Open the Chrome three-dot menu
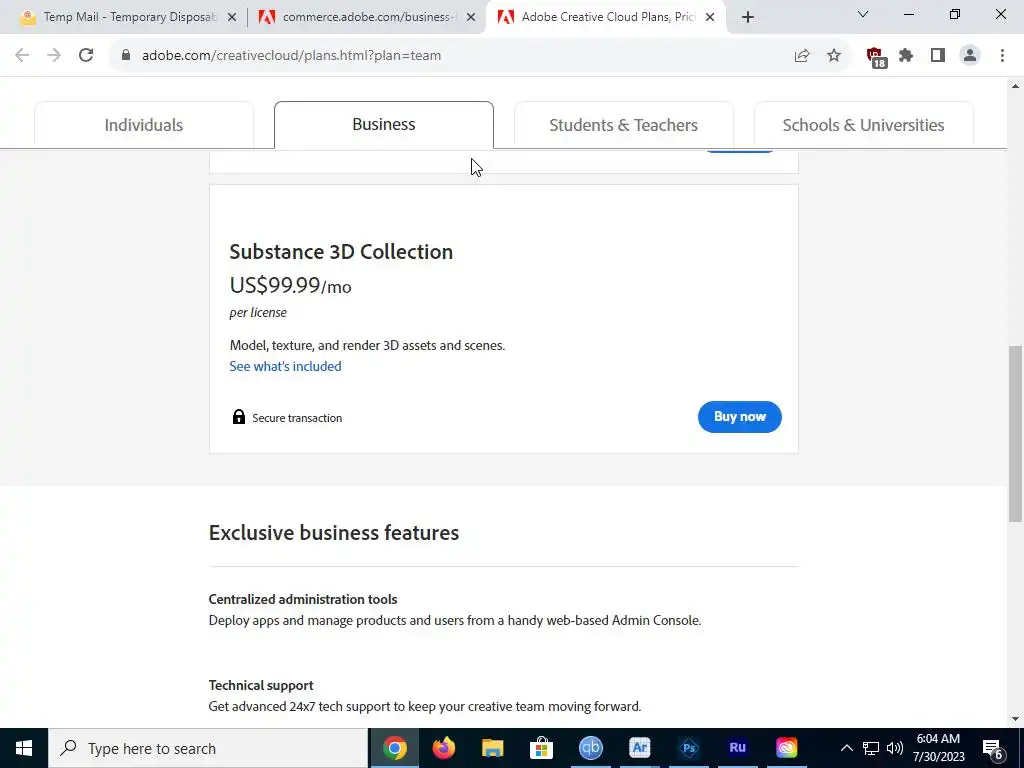The height and width of the screenshot is (768, 1024). 1002,56
